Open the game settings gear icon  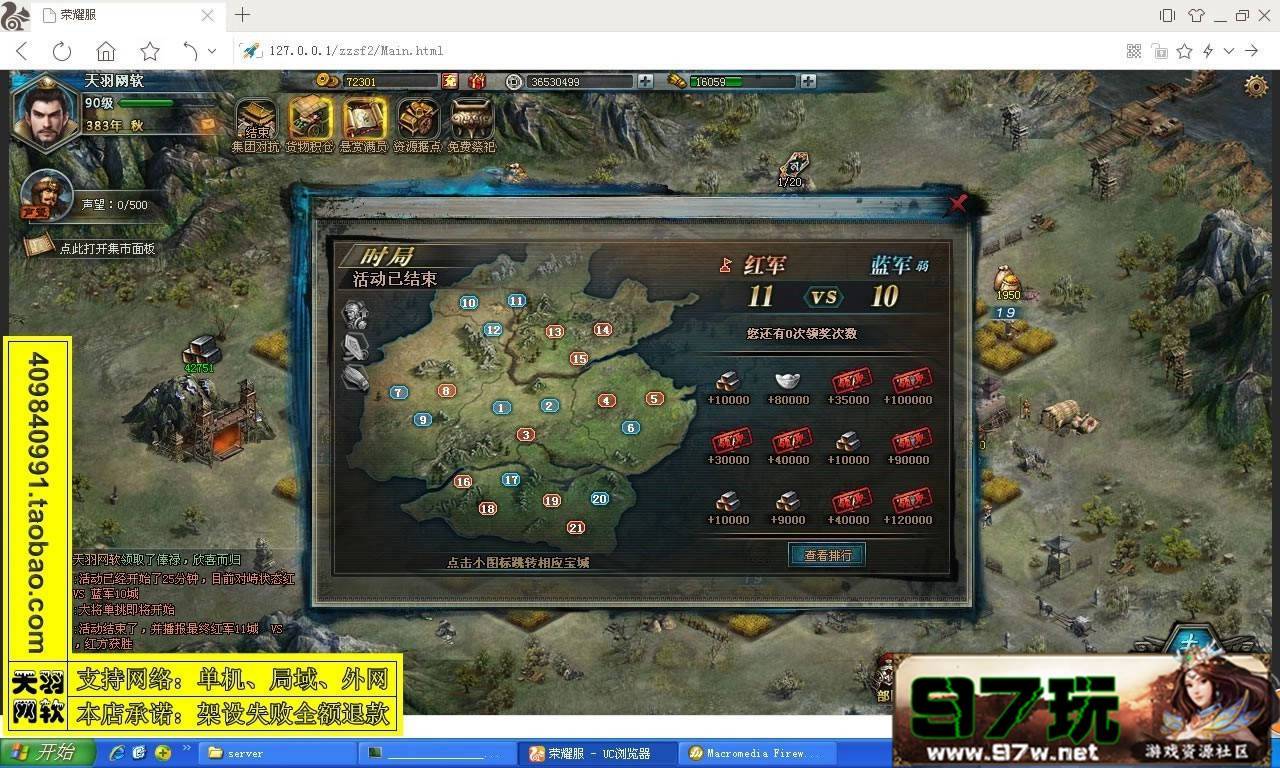[1256, 85]
